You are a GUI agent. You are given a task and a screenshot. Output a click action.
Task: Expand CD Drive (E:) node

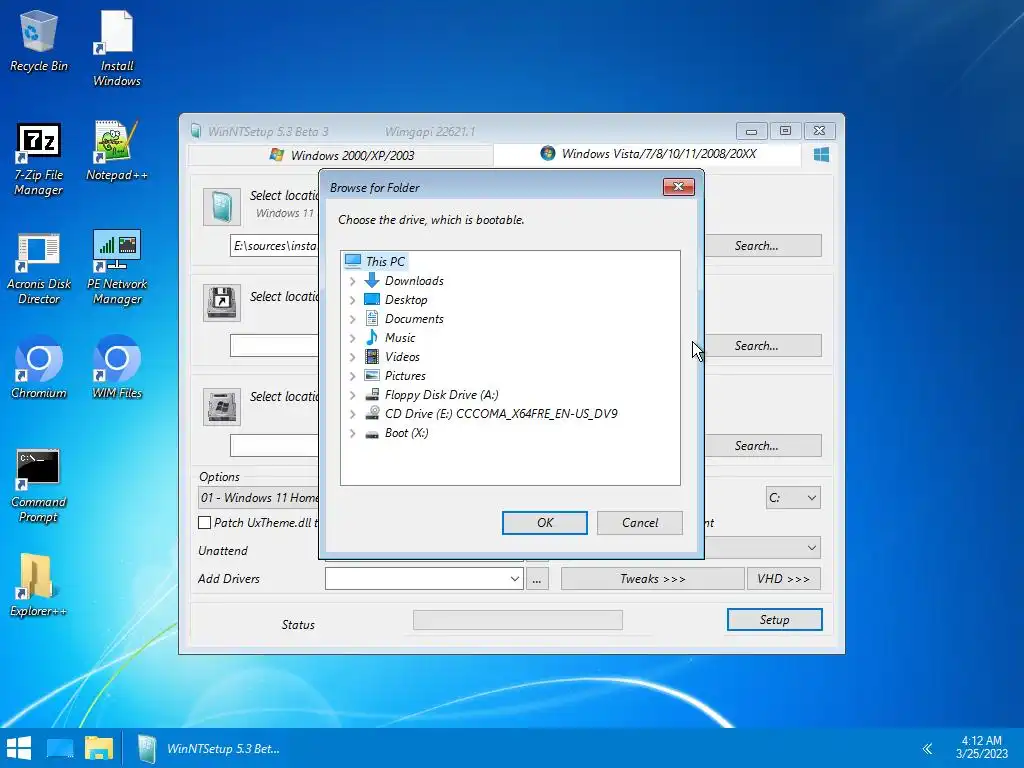(353, 413)
